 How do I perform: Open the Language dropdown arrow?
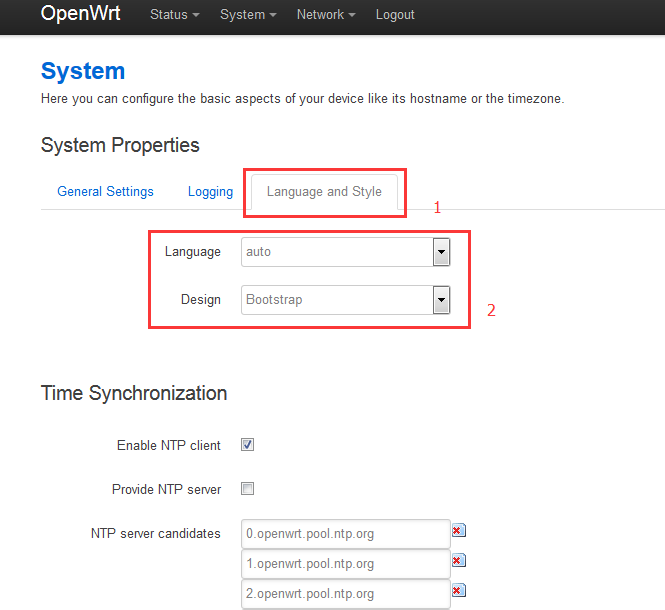(x=441, y=252)
